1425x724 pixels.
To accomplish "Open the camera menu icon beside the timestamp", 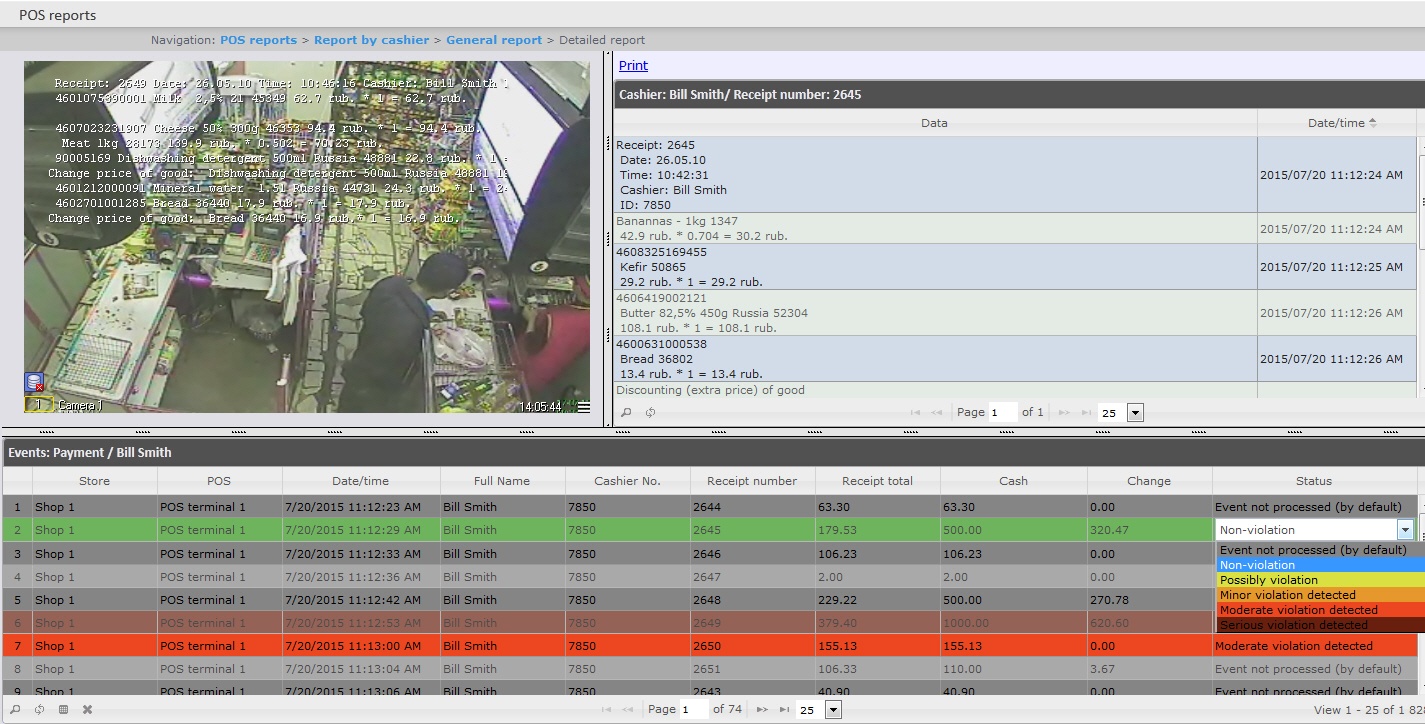I will click(x=583, y=407).
